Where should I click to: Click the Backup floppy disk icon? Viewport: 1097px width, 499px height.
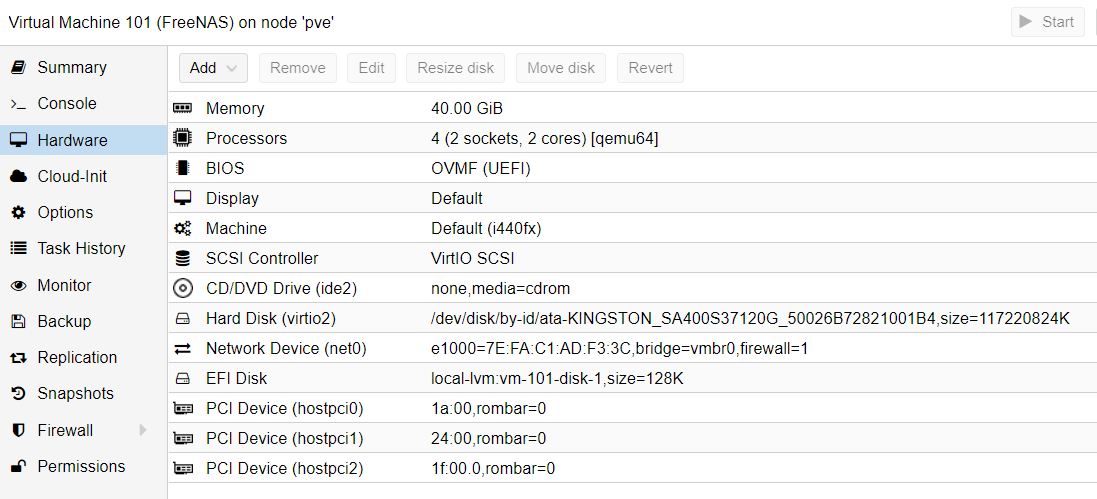tap(18, 322)
